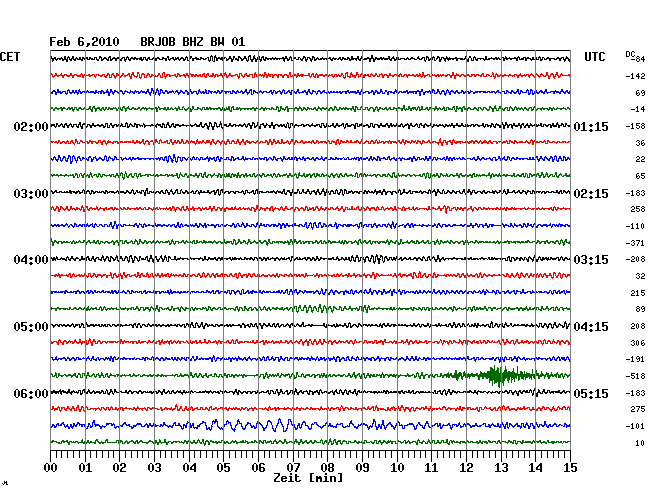The image size is (650, 494).
Task: Click the UTC time zone label
Action: click(594, 57)
